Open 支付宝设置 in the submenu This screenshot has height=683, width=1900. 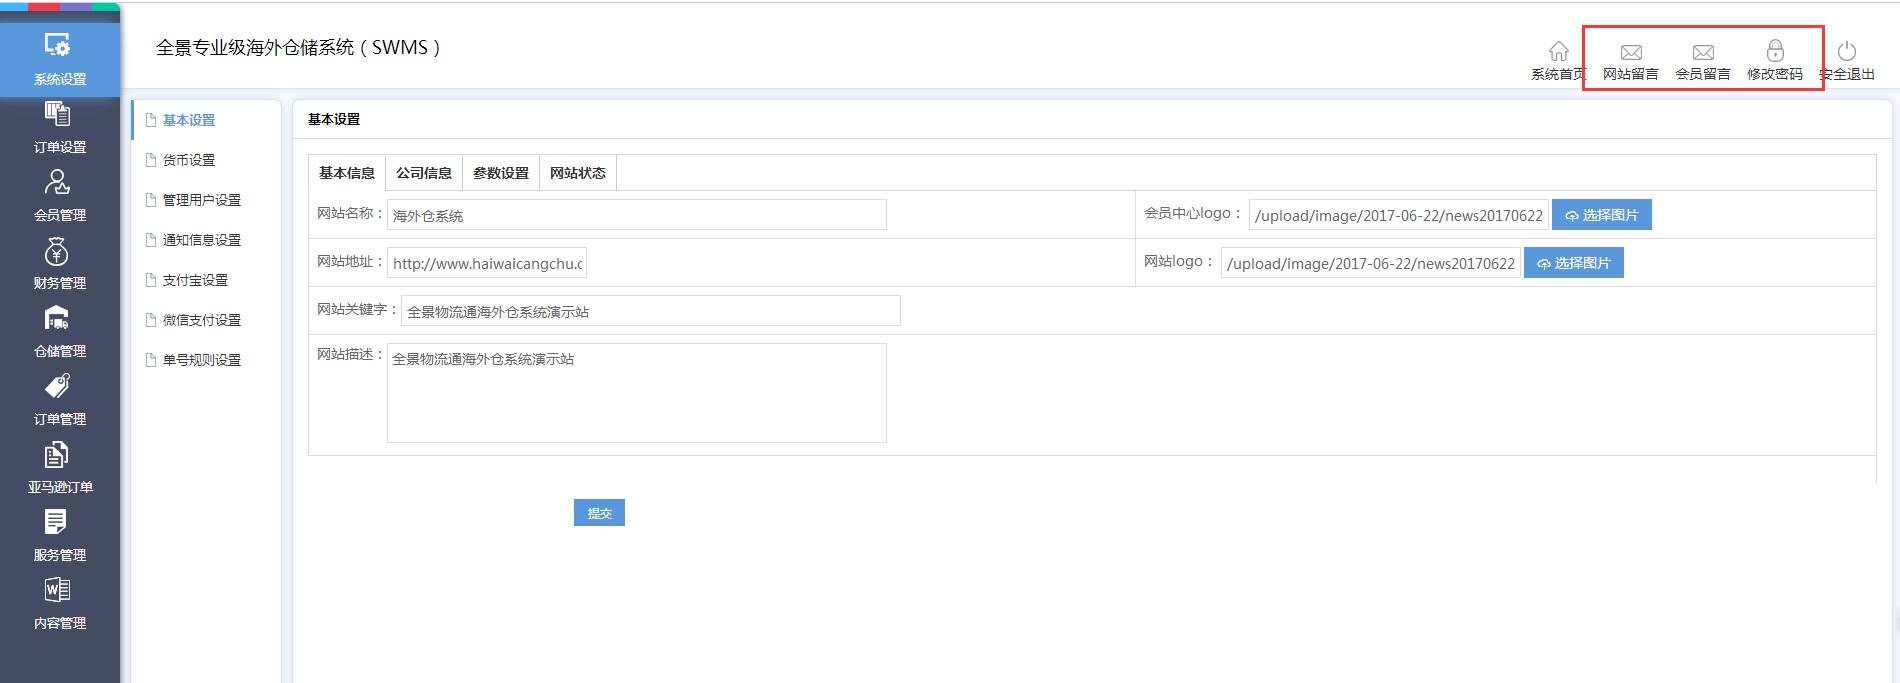point(195,280)
